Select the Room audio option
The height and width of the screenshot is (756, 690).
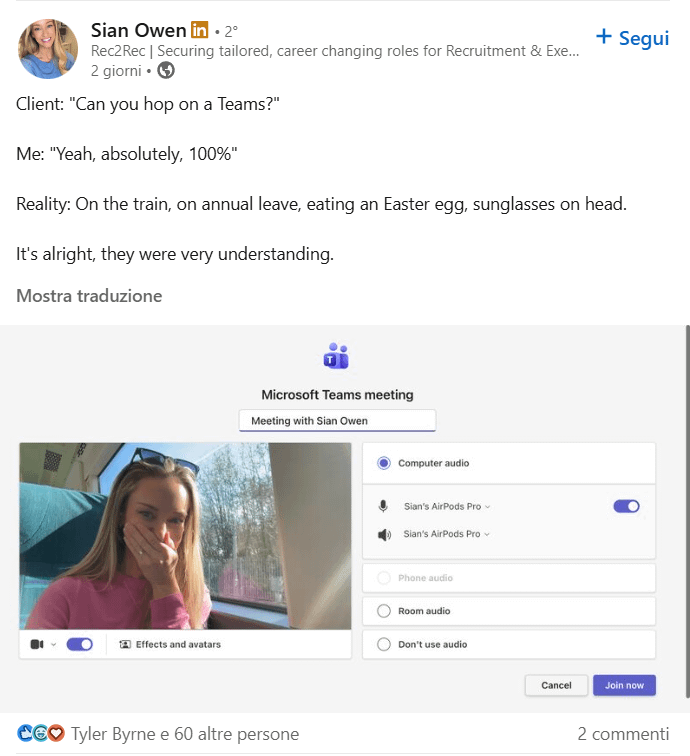(383, 611)
